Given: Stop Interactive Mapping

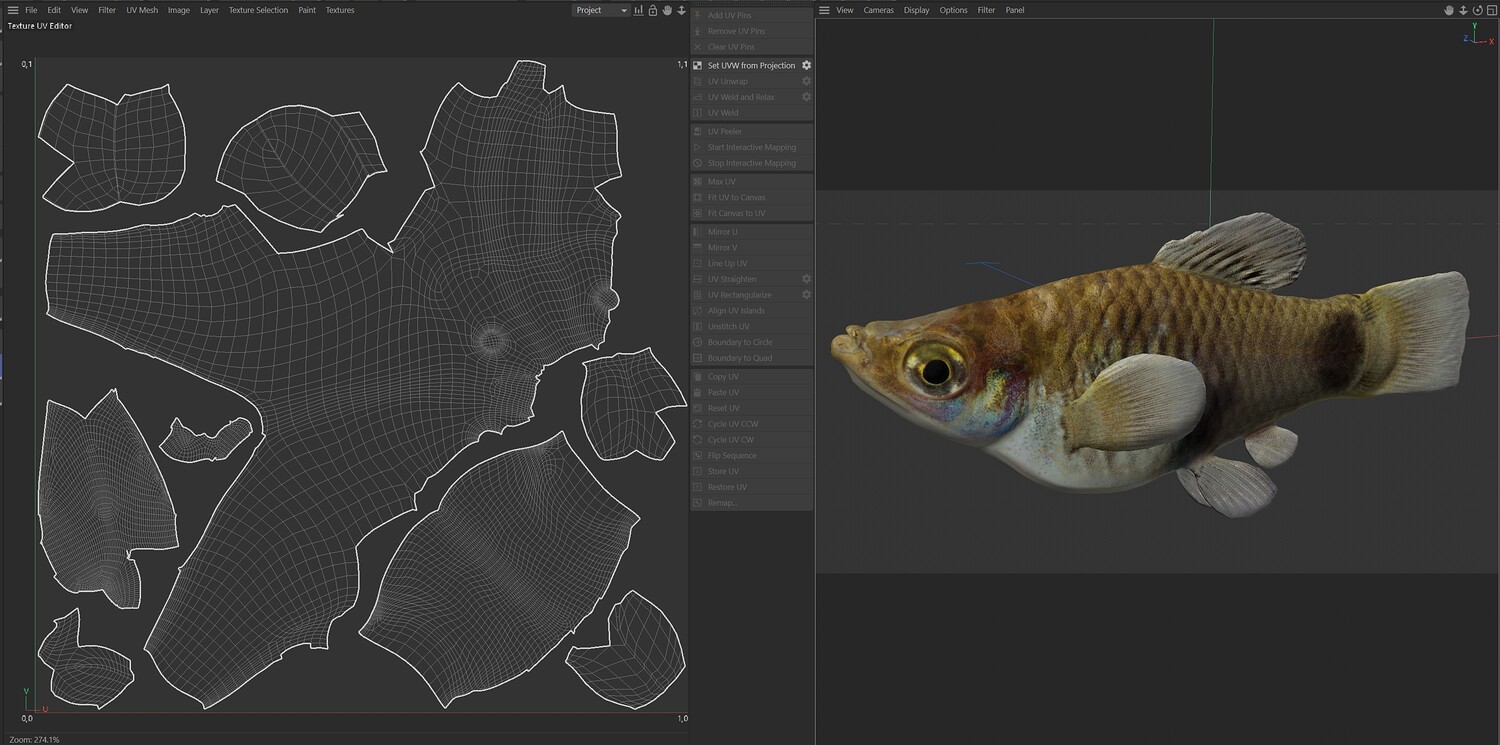Looking at the screenshot, I should [751, 163].
